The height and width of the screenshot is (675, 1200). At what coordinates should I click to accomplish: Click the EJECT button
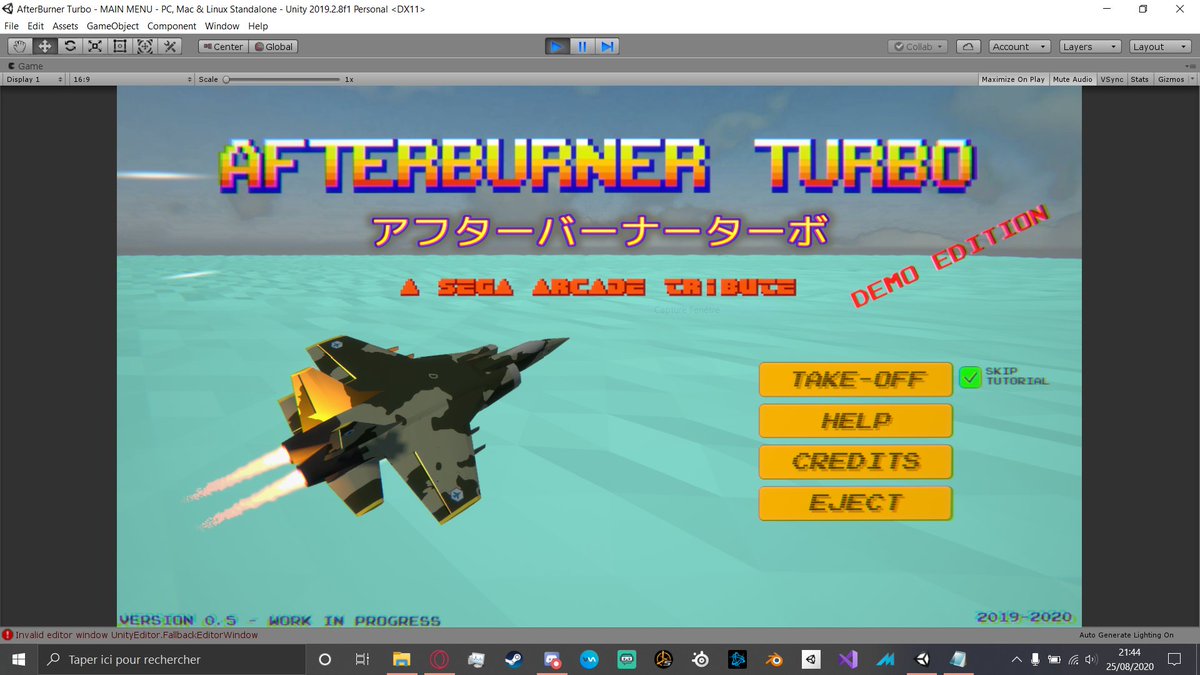[x=856, y=502]
